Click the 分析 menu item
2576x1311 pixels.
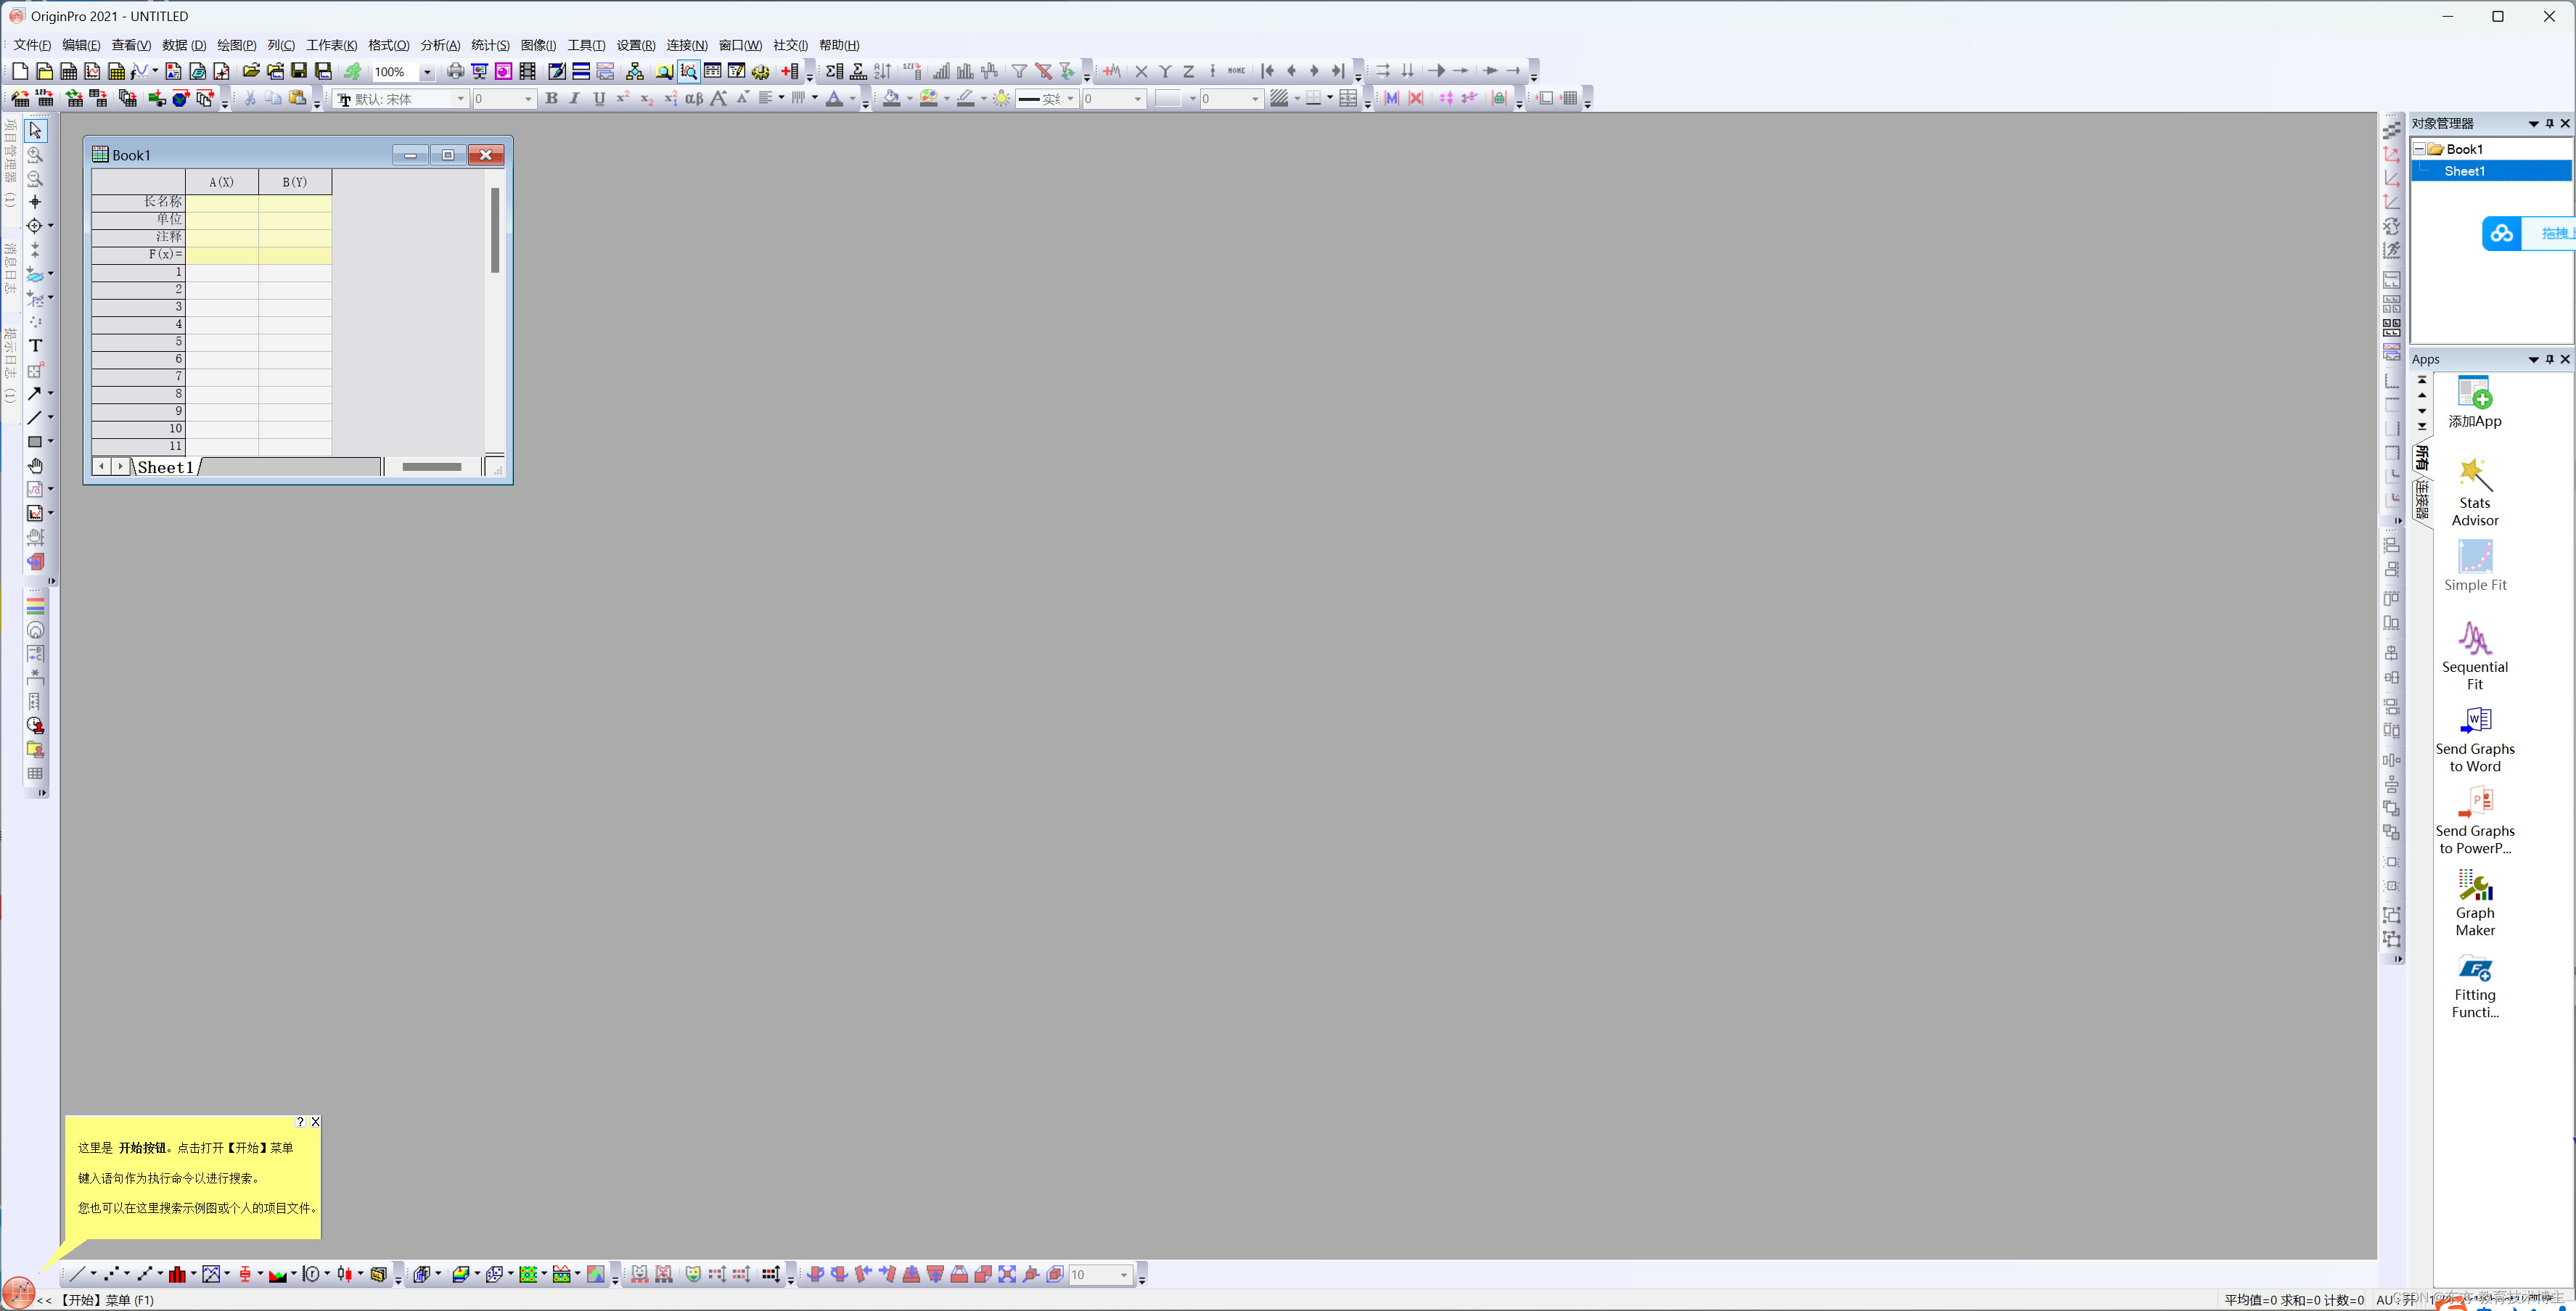(x=440, y=45)
